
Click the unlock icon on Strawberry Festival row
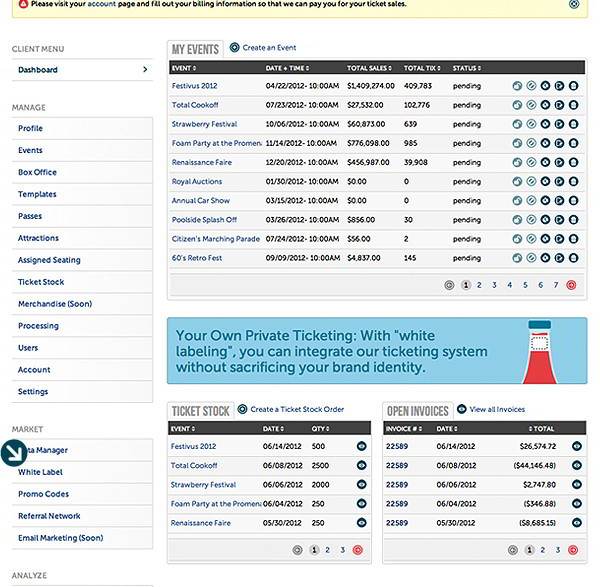pos(517,124)
